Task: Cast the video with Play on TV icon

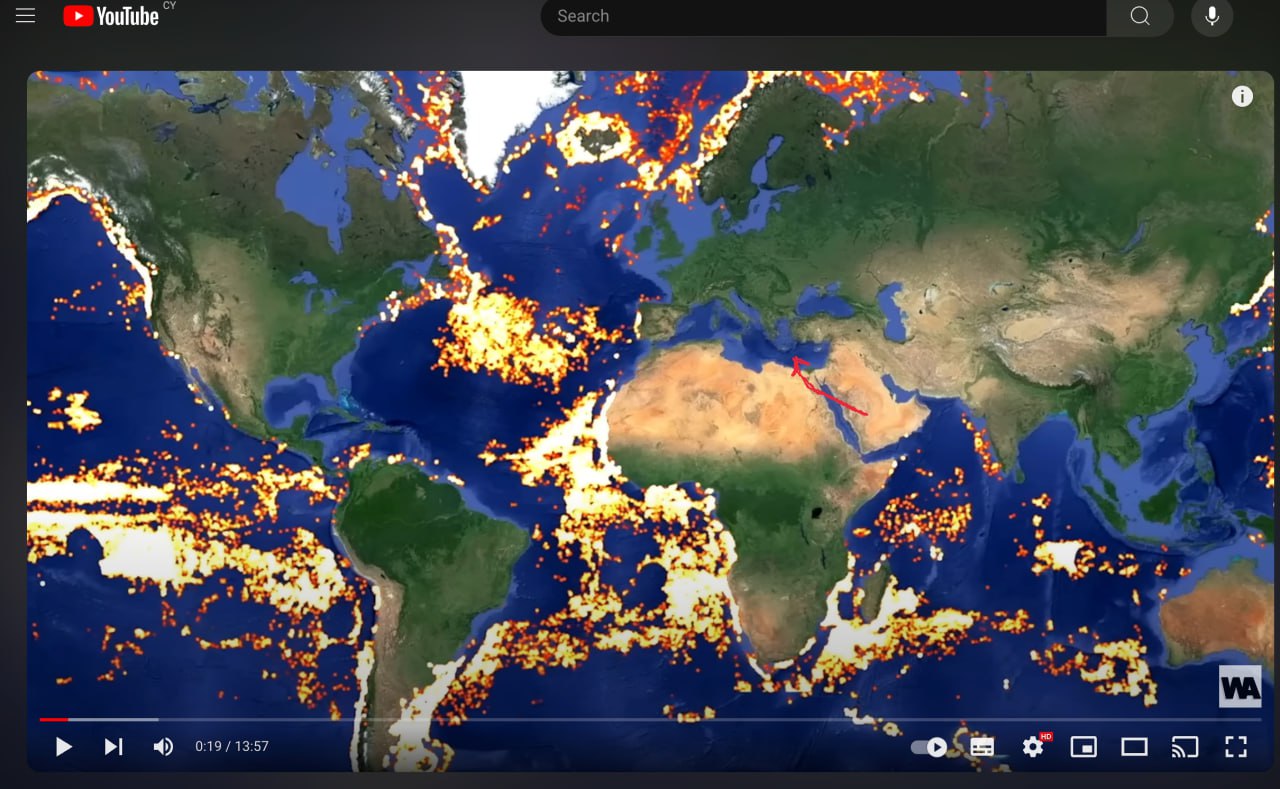Action: pyautogui.click(x=1185, y=747)
